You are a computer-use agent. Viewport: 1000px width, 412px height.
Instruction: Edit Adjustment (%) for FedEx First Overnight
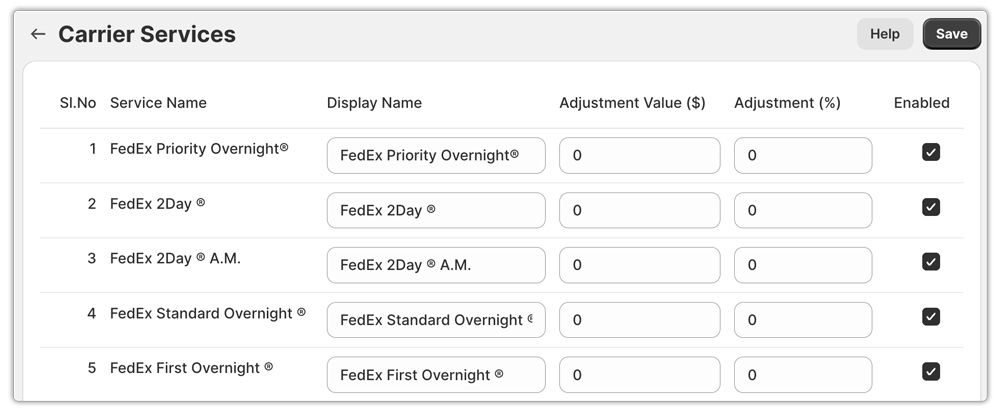tap(803, 374)
